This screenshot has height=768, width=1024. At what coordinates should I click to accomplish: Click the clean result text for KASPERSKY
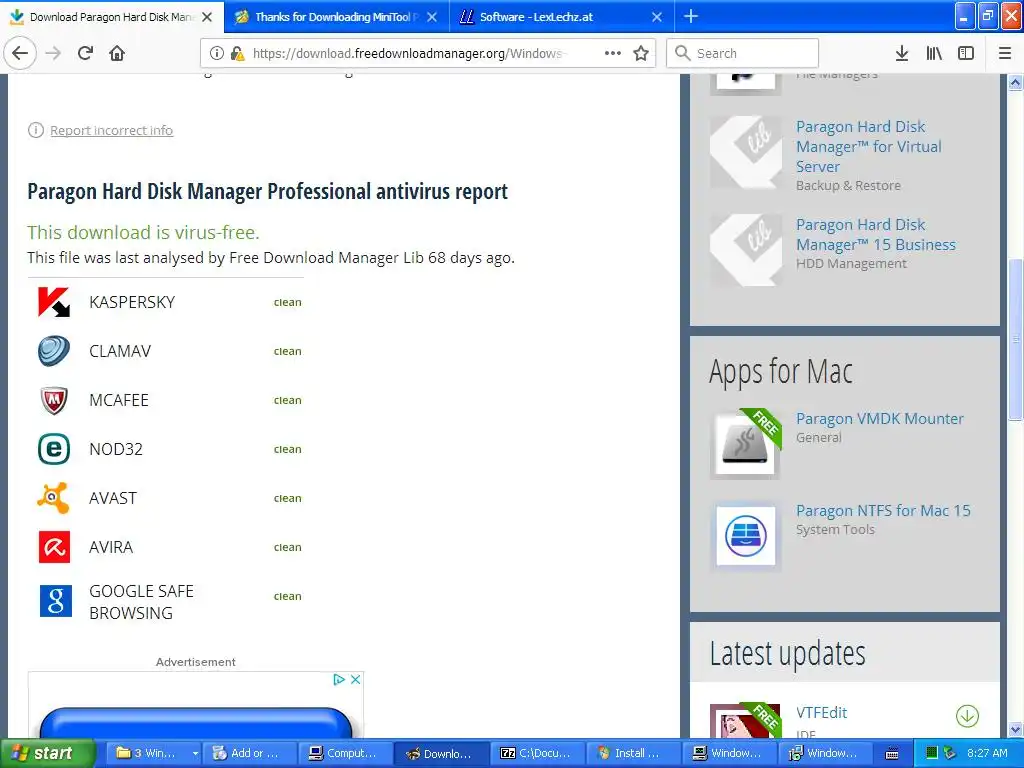pos(287,302)
